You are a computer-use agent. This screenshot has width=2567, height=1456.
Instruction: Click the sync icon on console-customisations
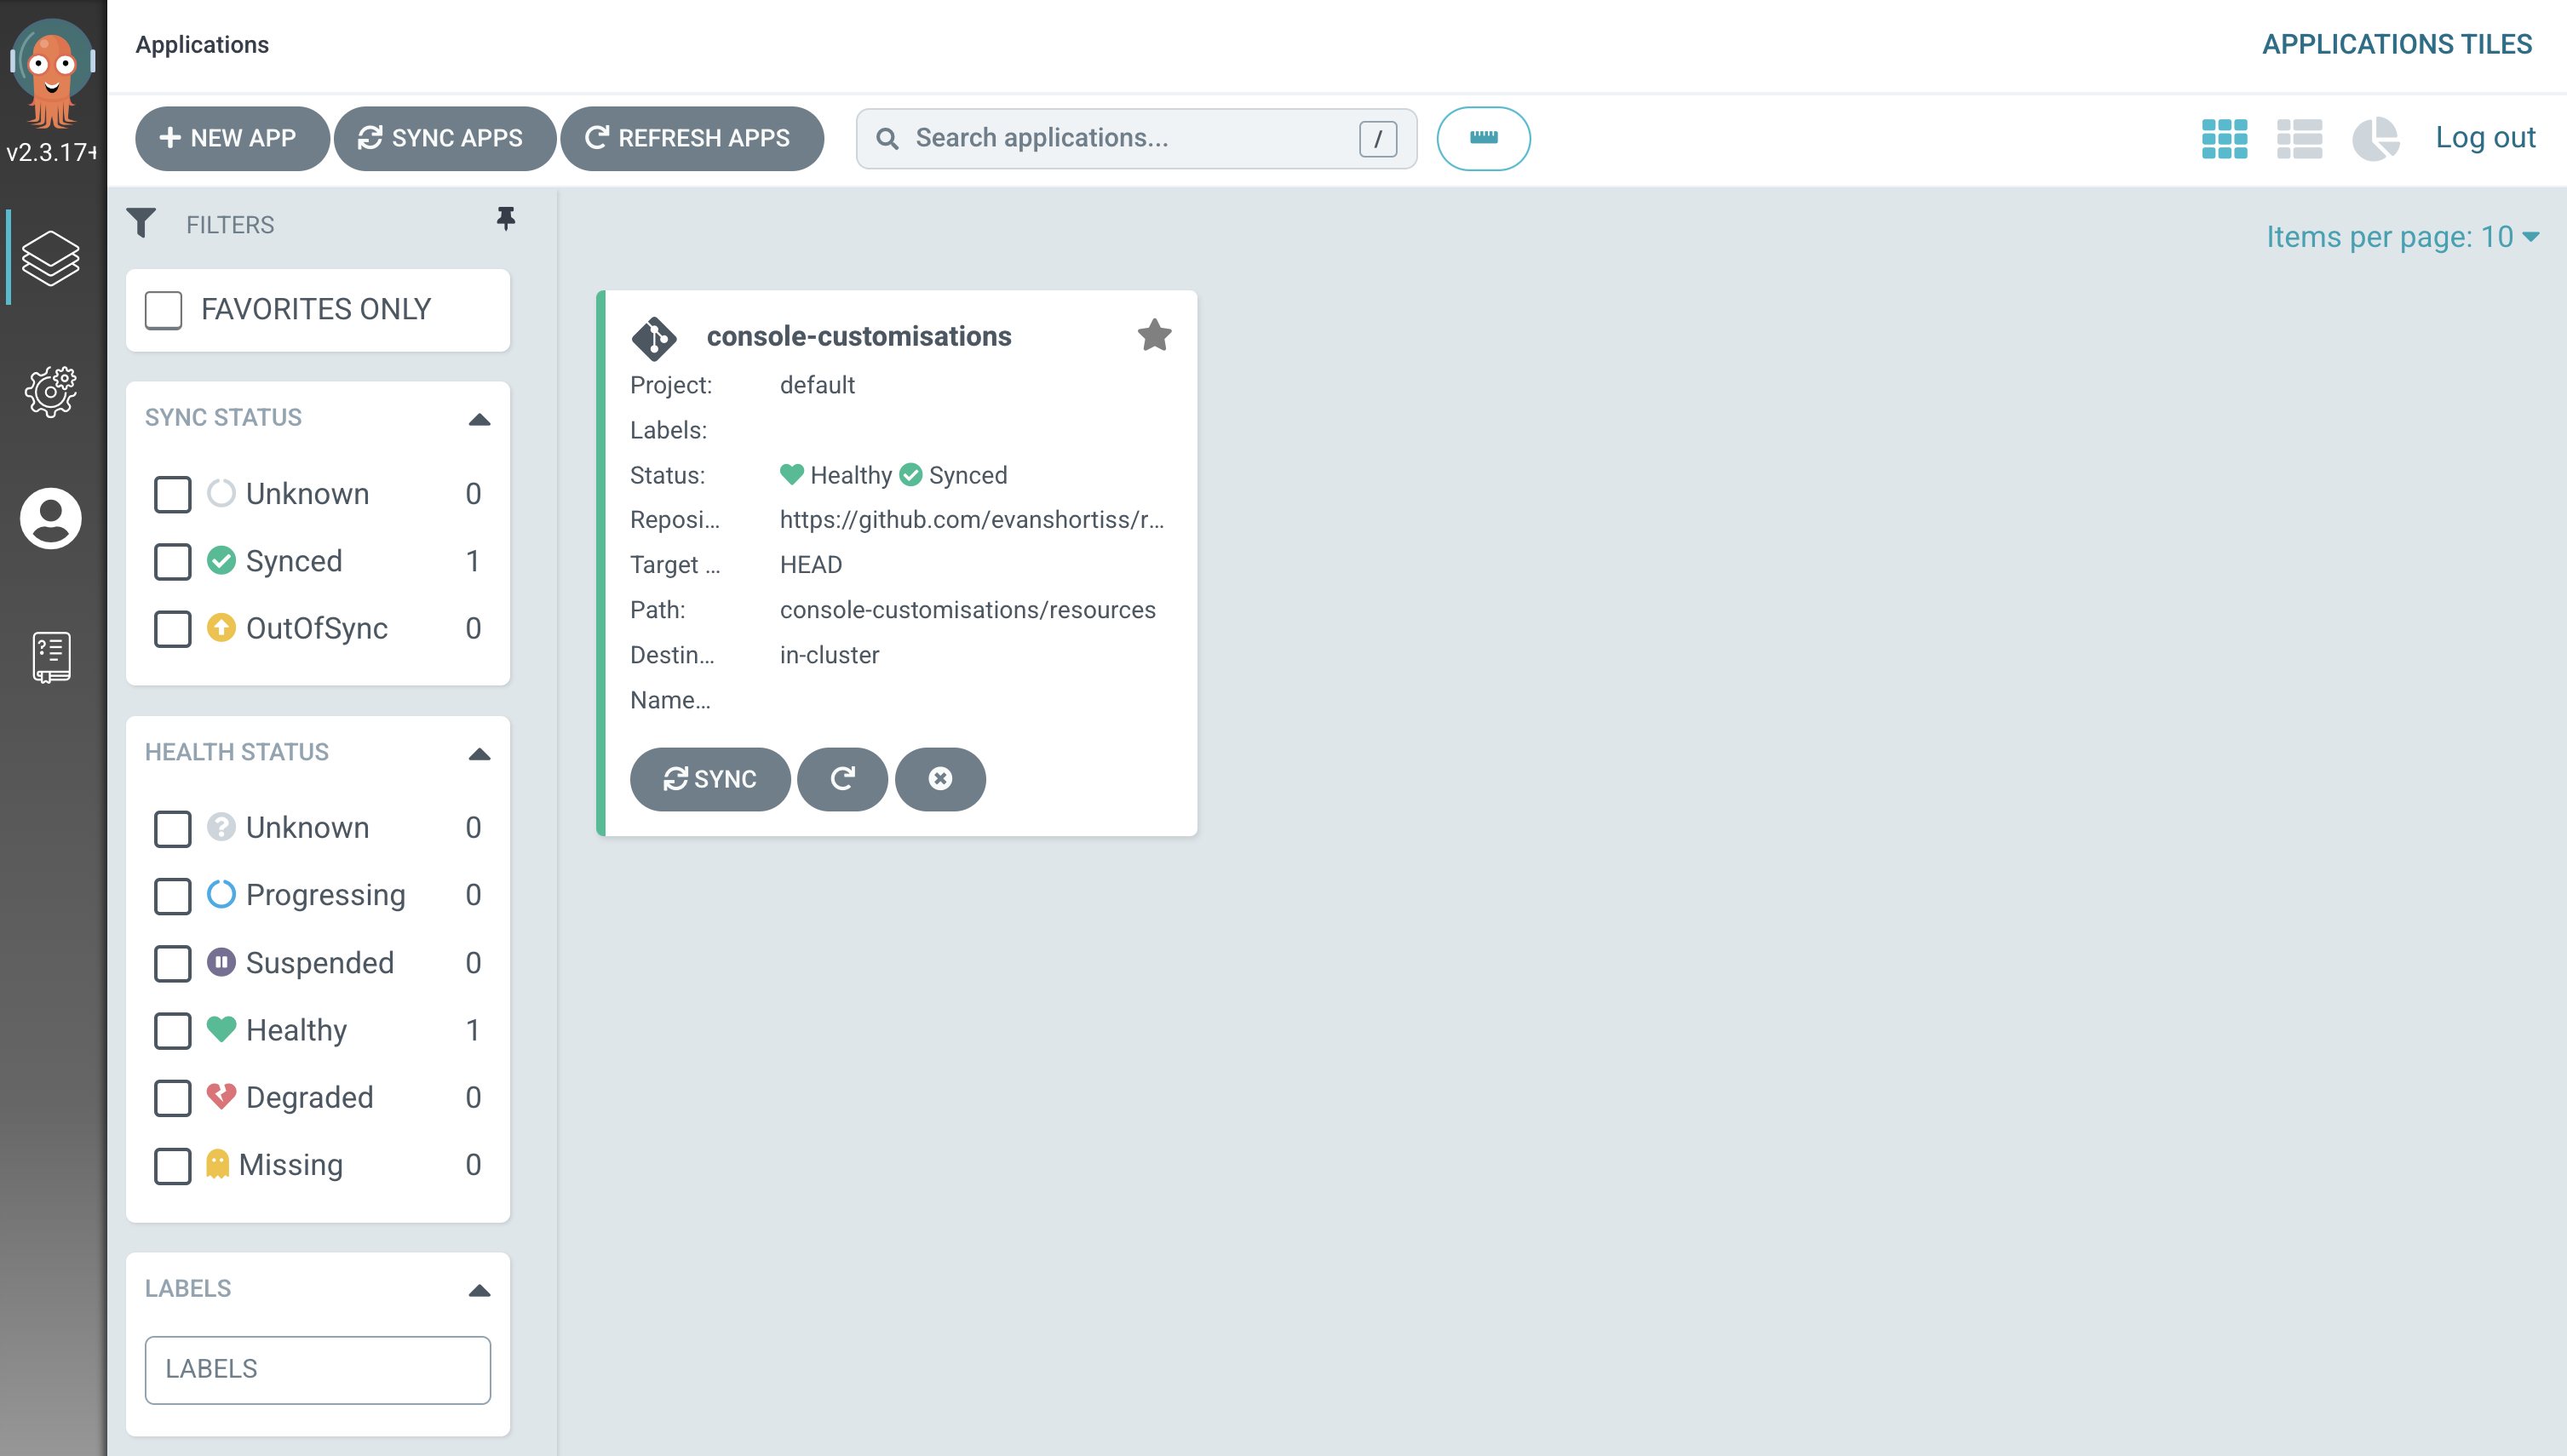[709, 777]
